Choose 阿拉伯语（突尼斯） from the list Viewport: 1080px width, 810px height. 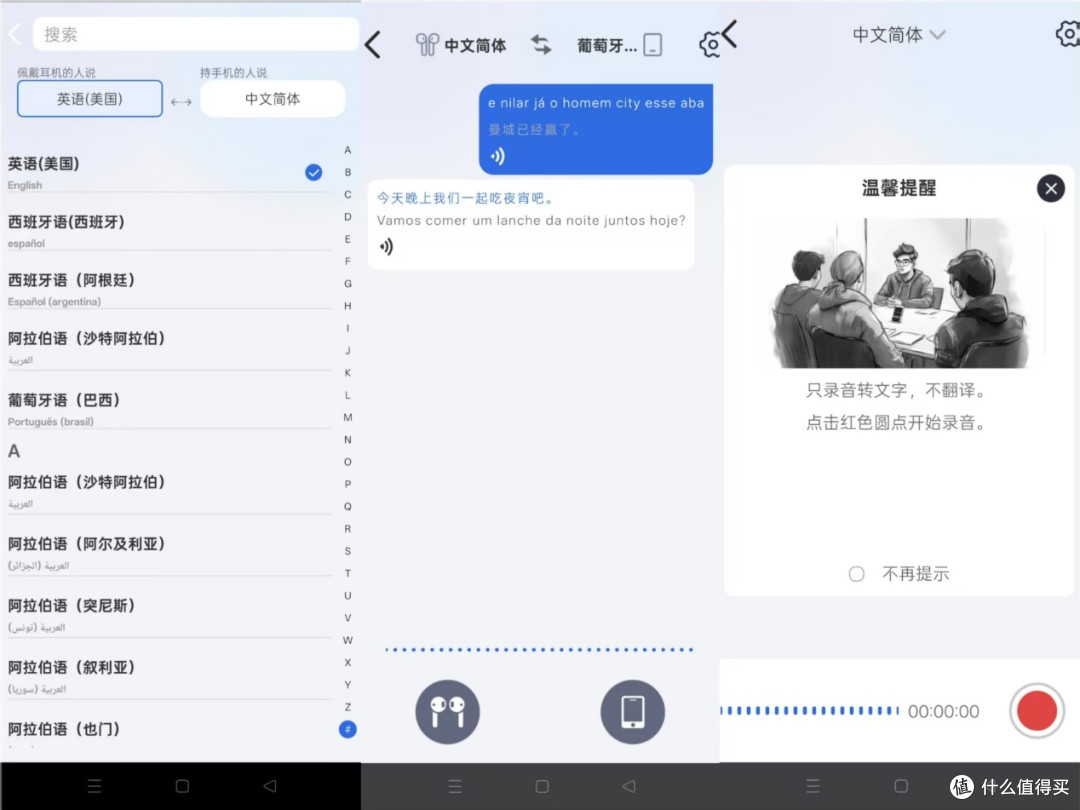pyautogui.click(x=169, y=614)
